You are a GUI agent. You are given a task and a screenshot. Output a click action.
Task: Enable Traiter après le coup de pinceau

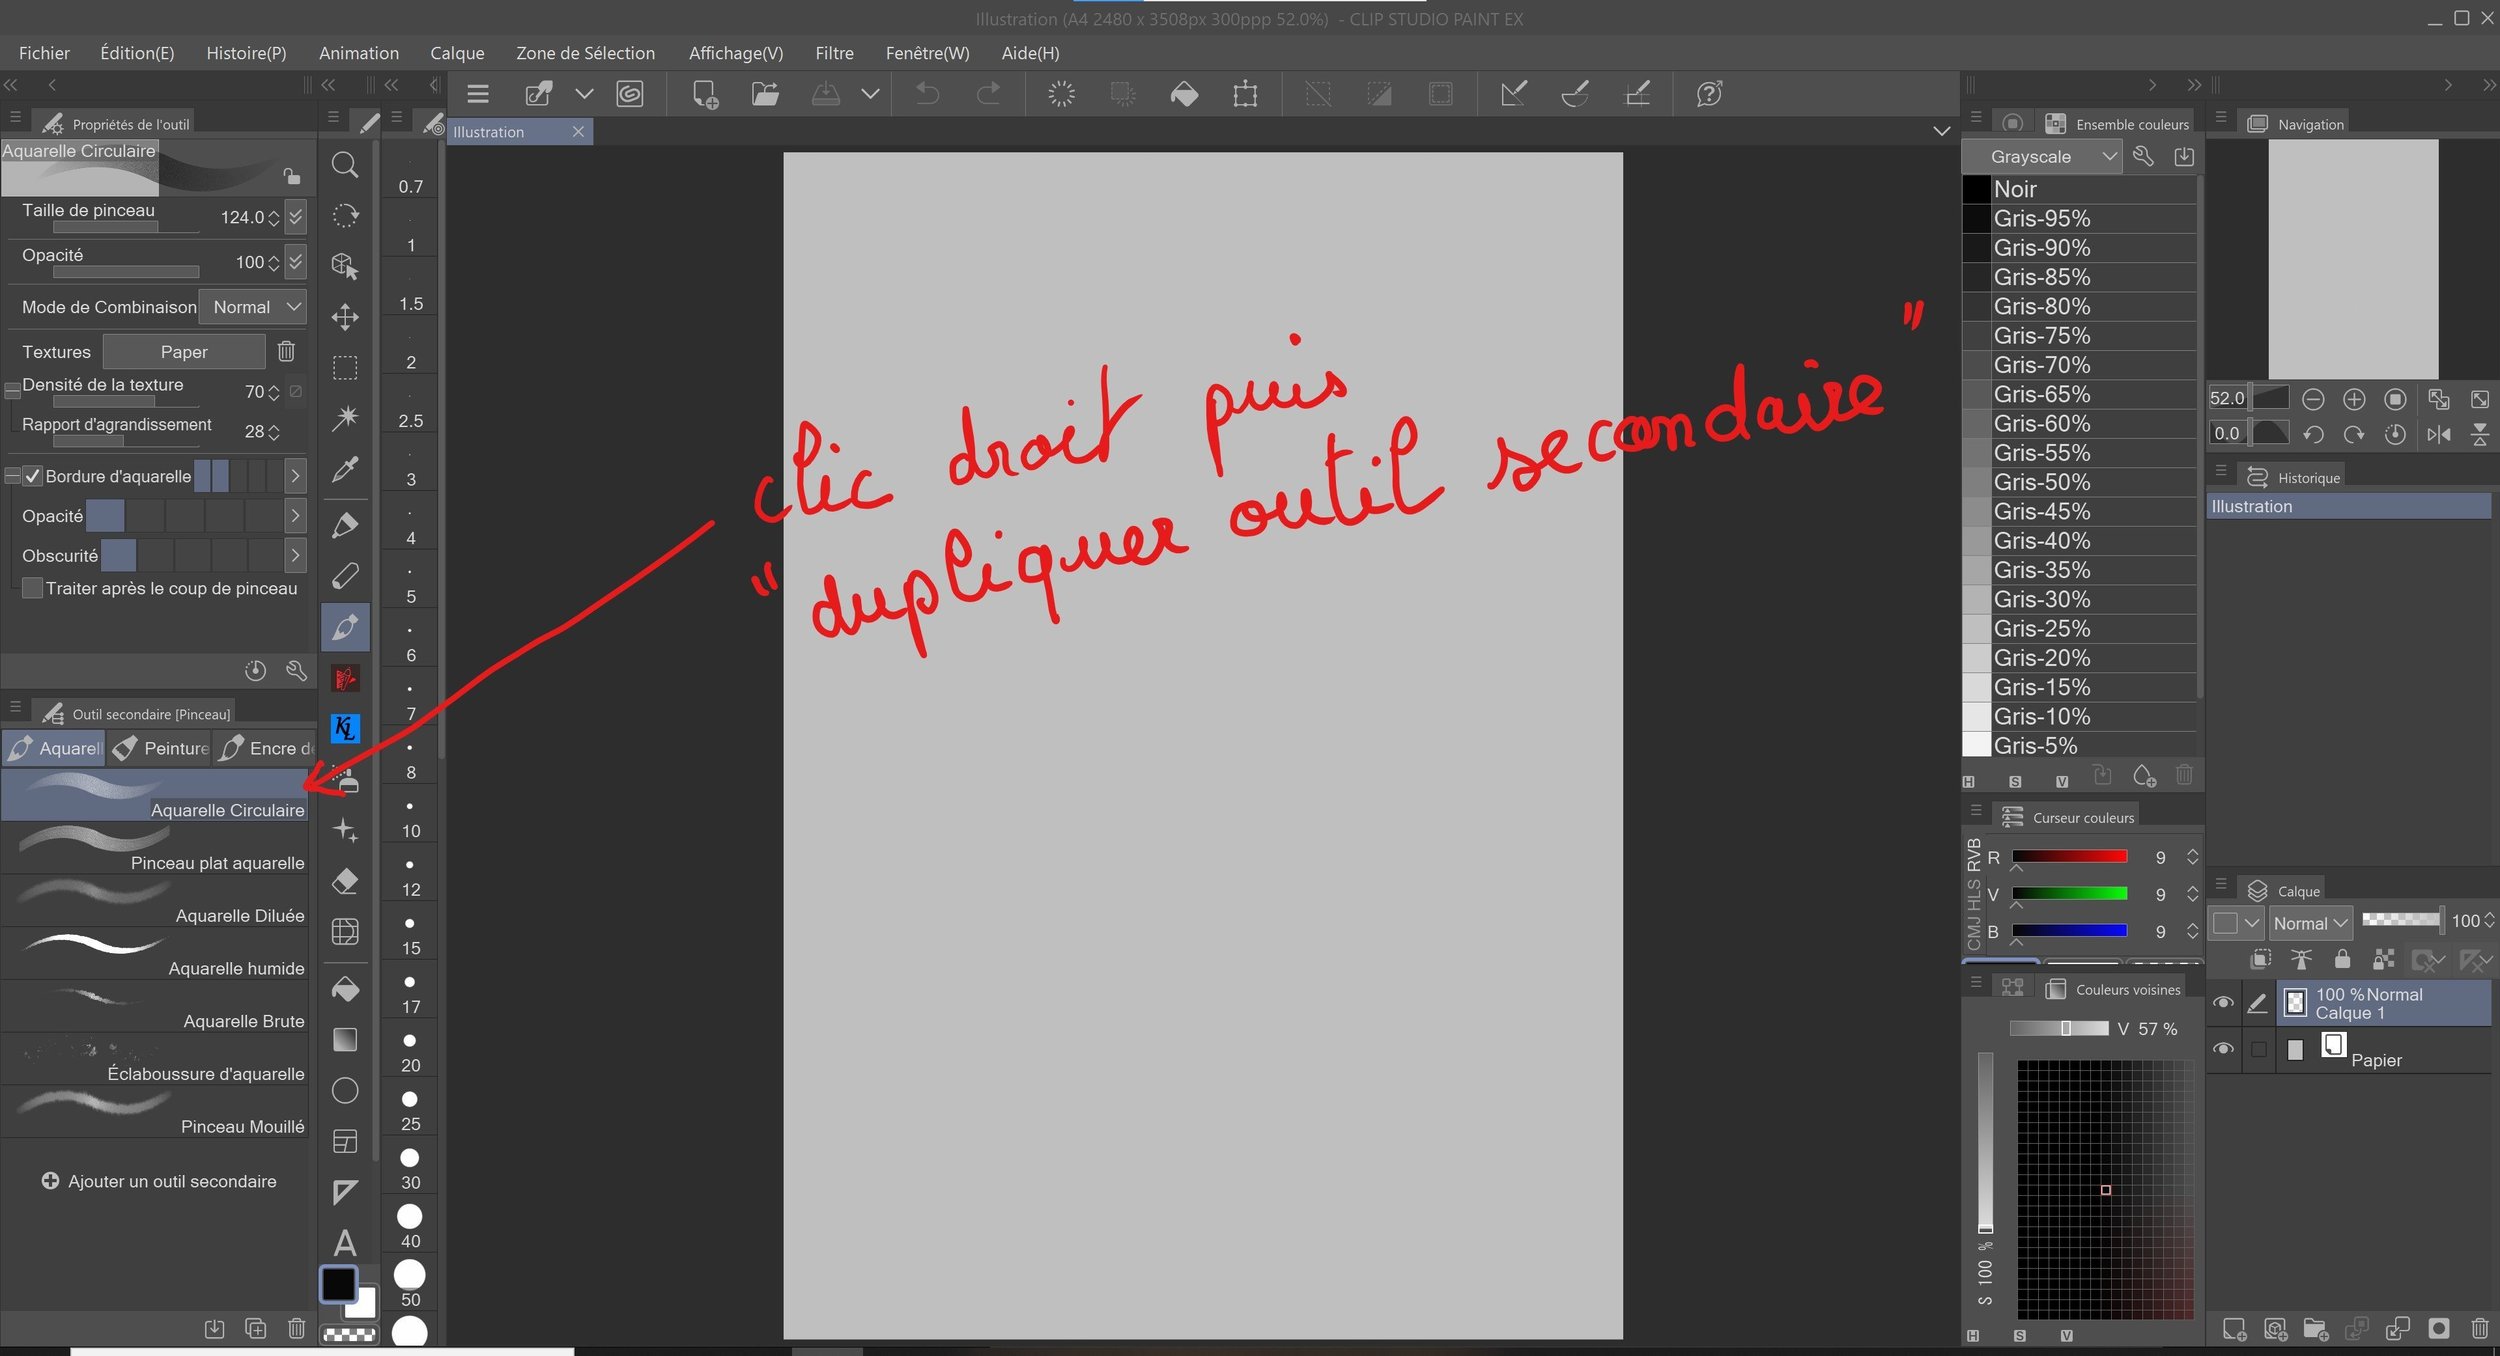click(x=33, y=588)
